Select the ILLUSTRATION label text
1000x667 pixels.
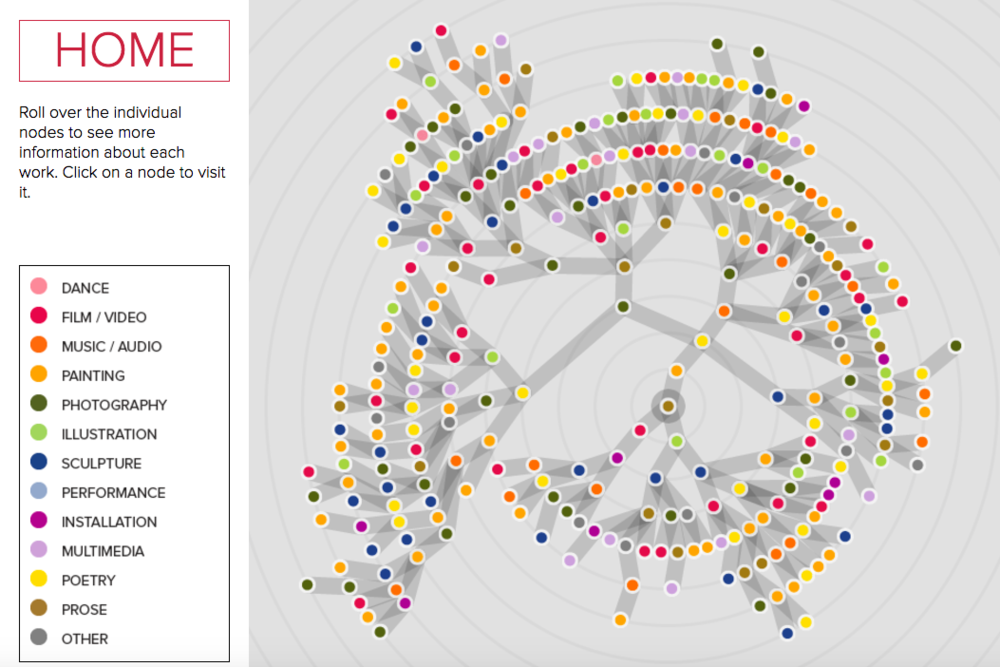click(x=109, y=435)
